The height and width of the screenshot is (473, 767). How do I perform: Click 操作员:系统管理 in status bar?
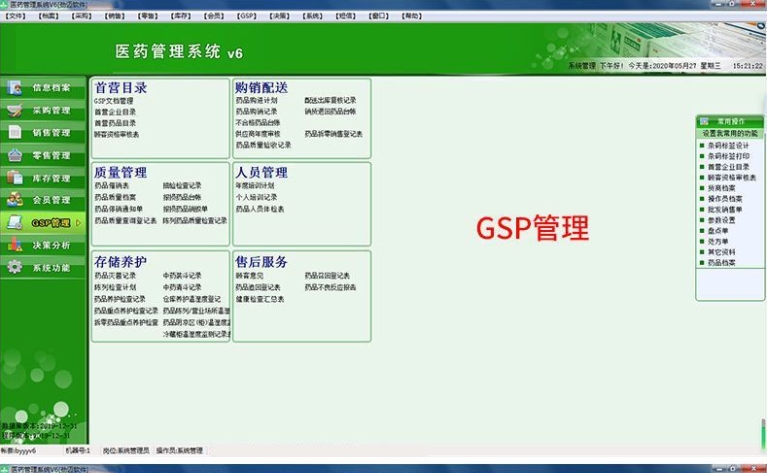[179, 450]
